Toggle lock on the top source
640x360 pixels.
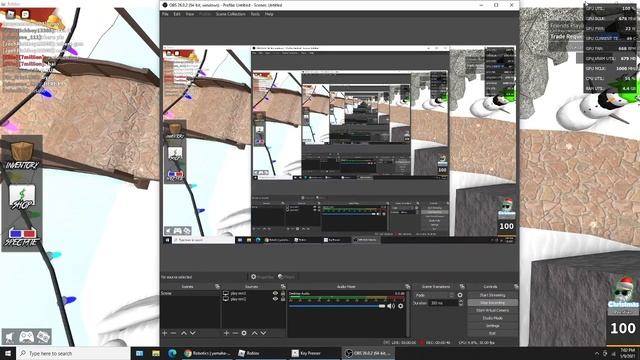pyautogui.click(x=283, y=293)
